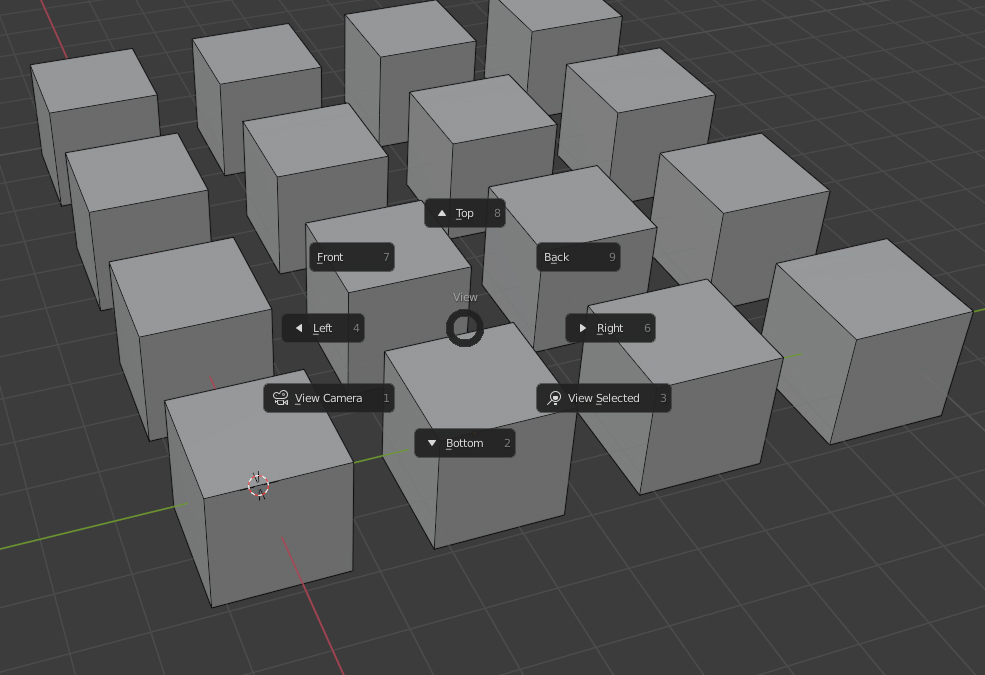Choose Top view in pie menu
The image size is (985, 675).
465,213
